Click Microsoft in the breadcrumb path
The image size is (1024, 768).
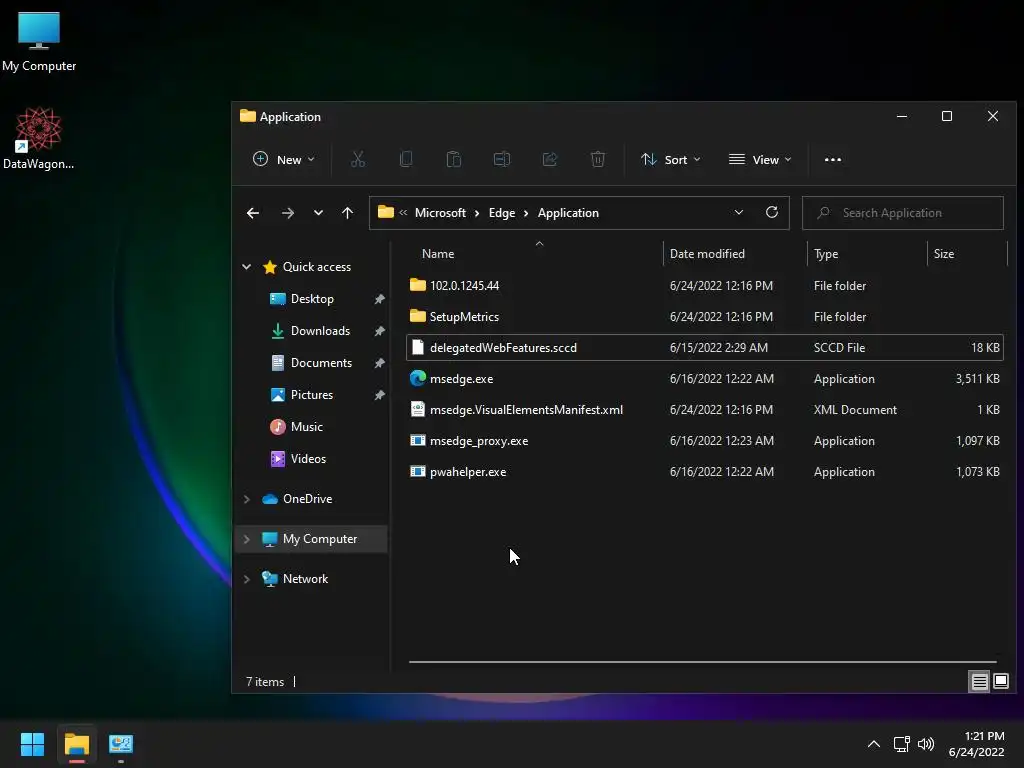point(440,213)
